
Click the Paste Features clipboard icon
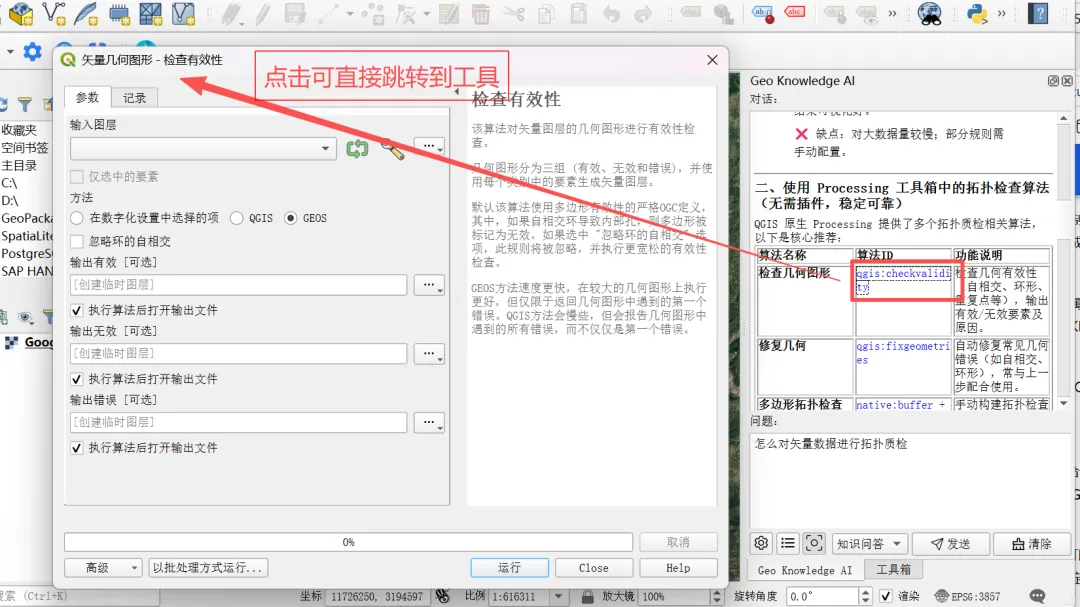(x=579, y=14)
